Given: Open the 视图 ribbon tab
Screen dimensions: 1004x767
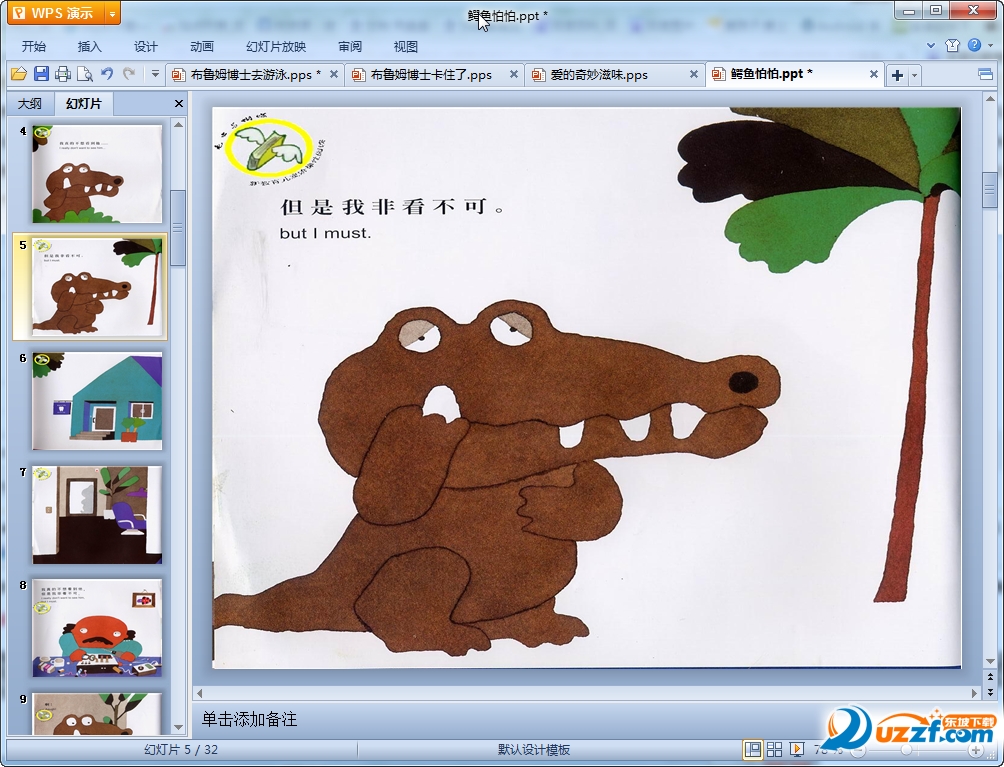Looking at the screenshot, I should point(405,47).
